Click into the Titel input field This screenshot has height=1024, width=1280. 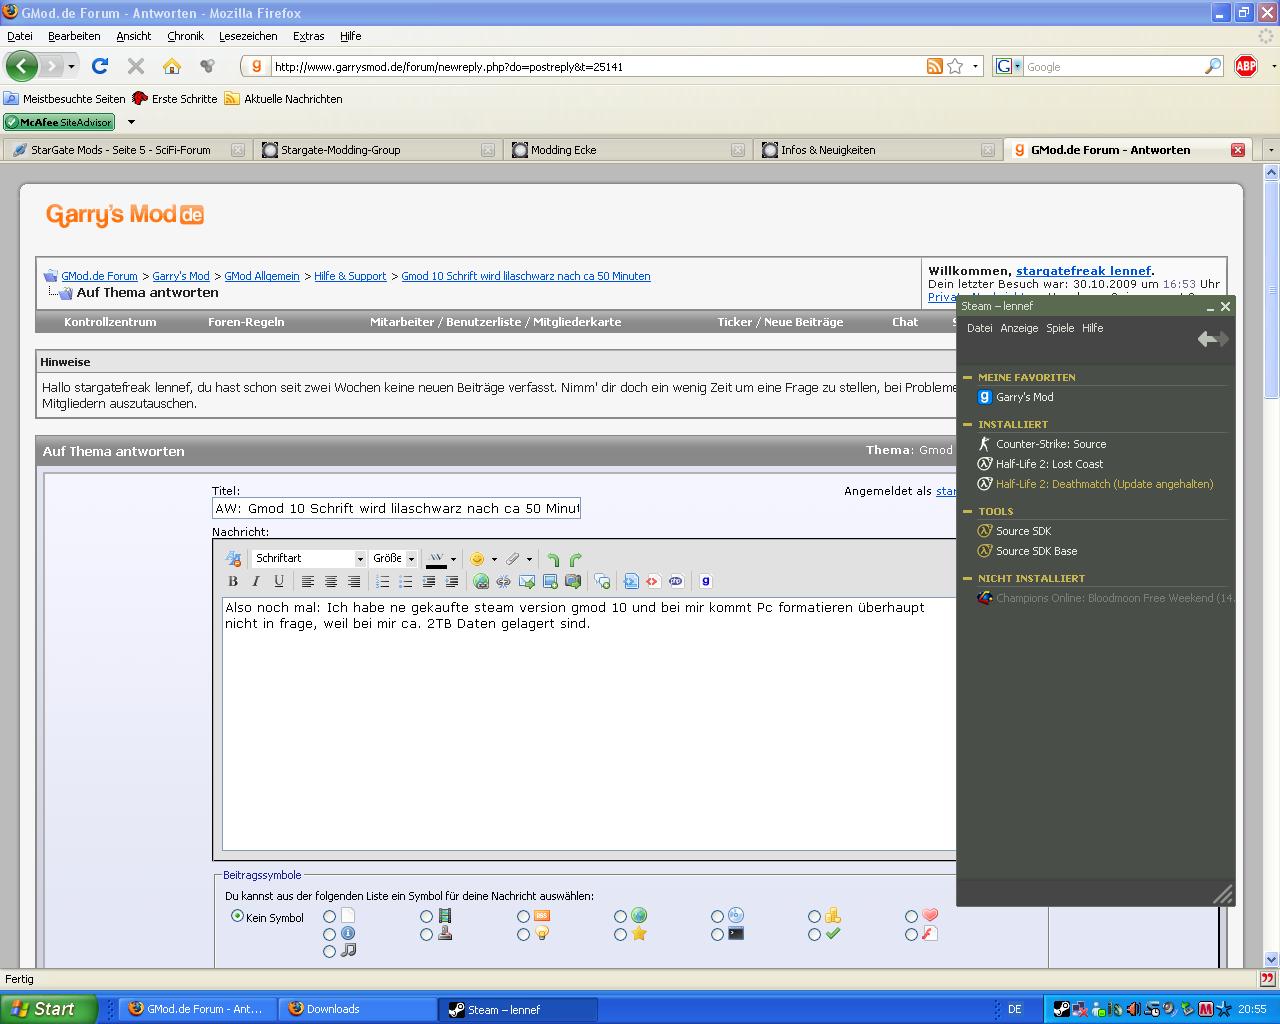[x=396, y=508]
